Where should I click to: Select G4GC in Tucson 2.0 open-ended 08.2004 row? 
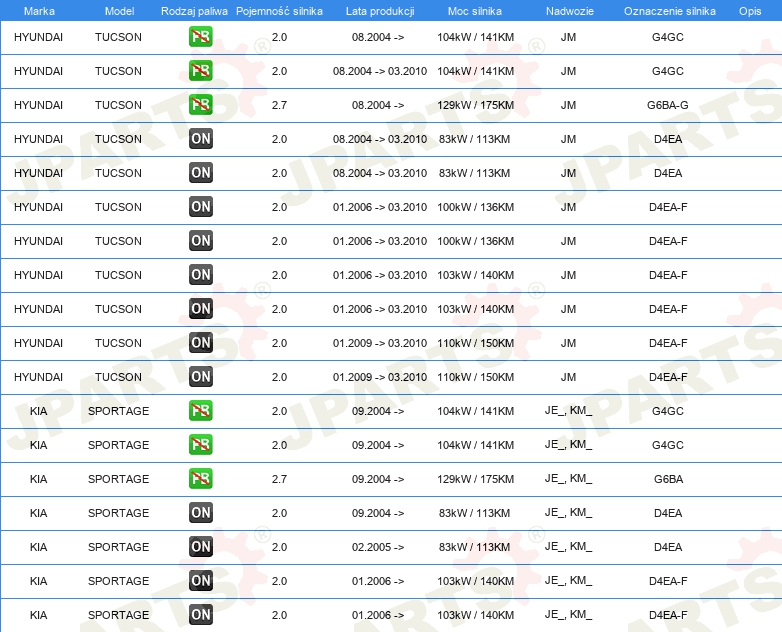[x=668, y=37]
